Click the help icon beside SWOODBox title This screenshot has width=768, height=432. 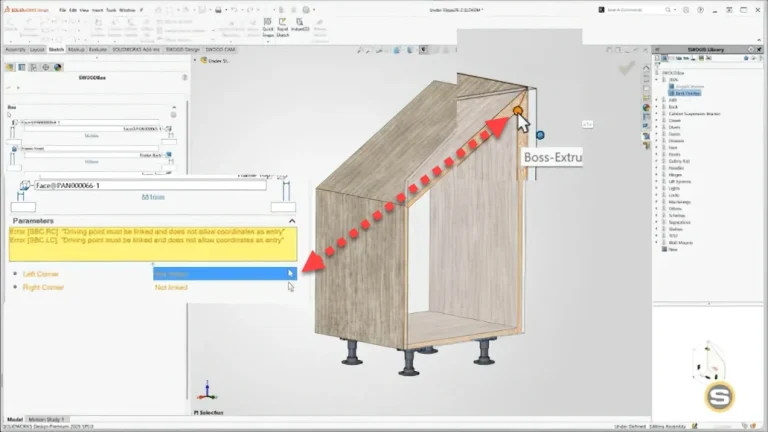point(185,77)
